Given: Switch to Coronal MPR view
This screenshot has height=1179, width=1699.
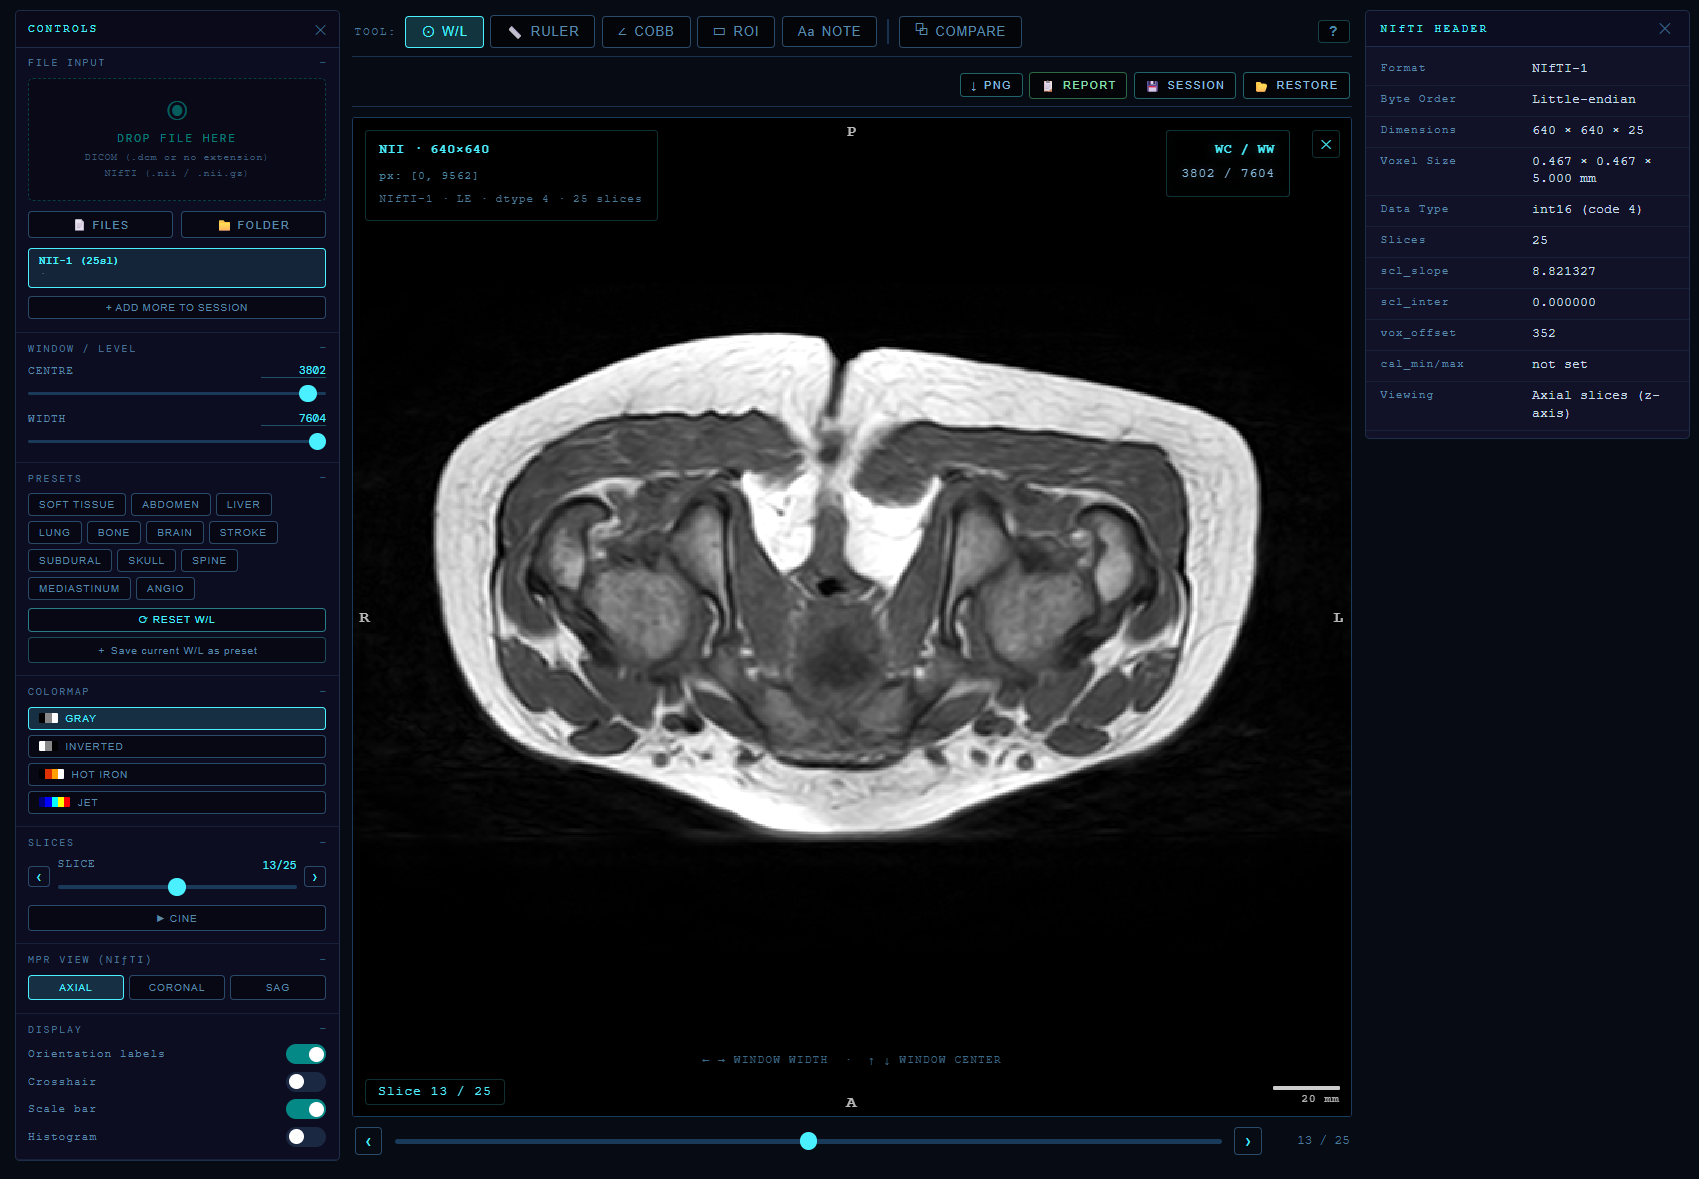Looking at the screenshot, I should (177, 988).
